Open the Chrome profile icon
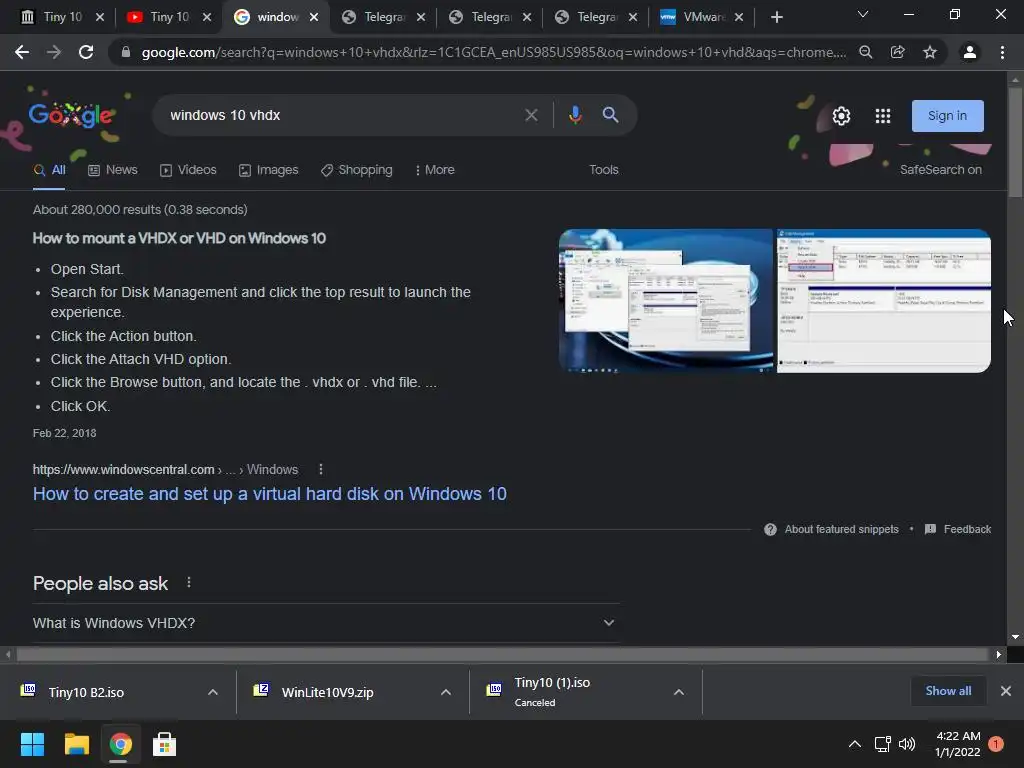This screenshot has height=768, width=1024. pyautogui.click(x=970, y=52)
